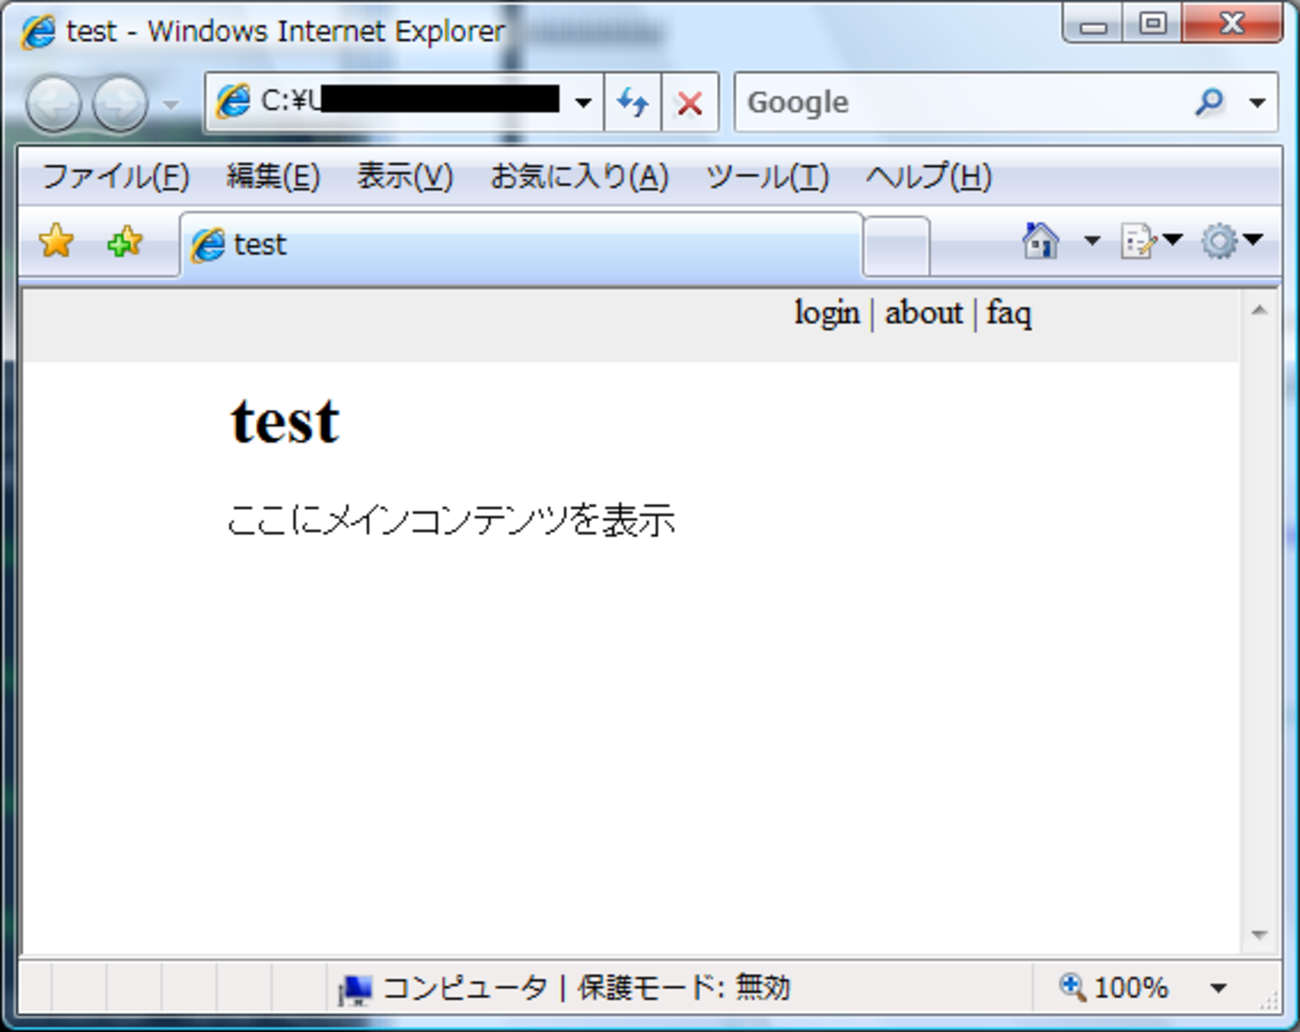This screenshot has height=1032, width=1300.
Task: Click the magnifier search icon
Action: (x=1210, y=101)
